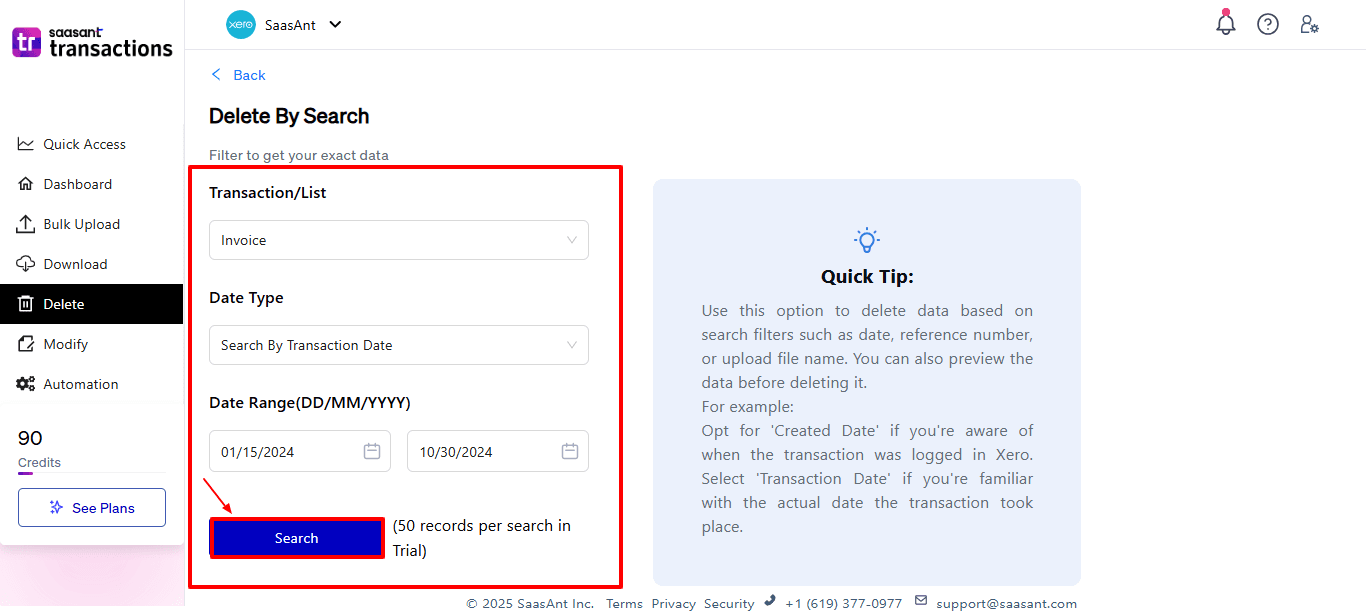Go to Quick Access in sidebar
Viewport: 1366px width, 614px height.
point(84,144)
